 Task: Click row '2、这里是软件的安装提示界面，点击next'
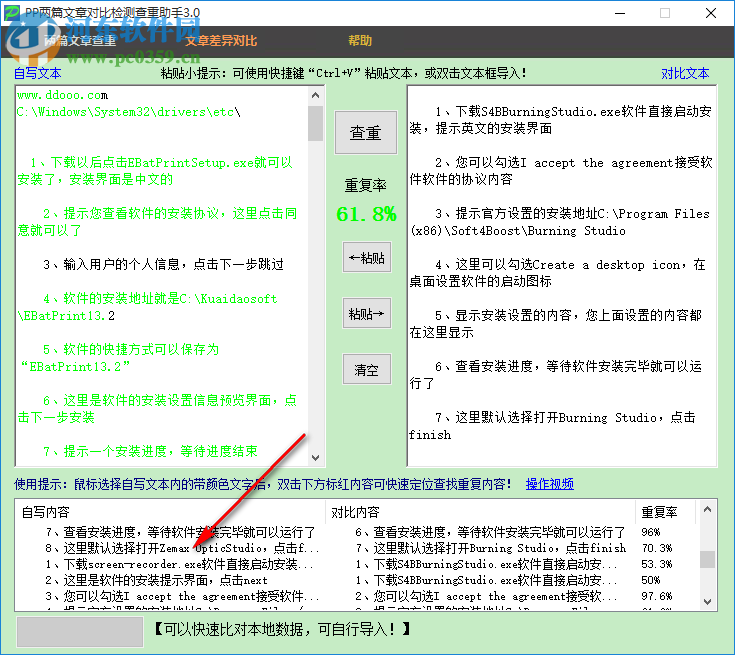(x=358, y=580)
